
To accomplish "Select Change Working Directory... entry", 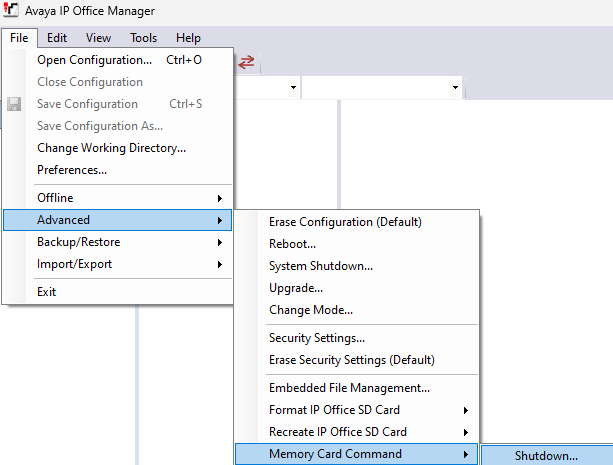I will click(x=118, y=148).
